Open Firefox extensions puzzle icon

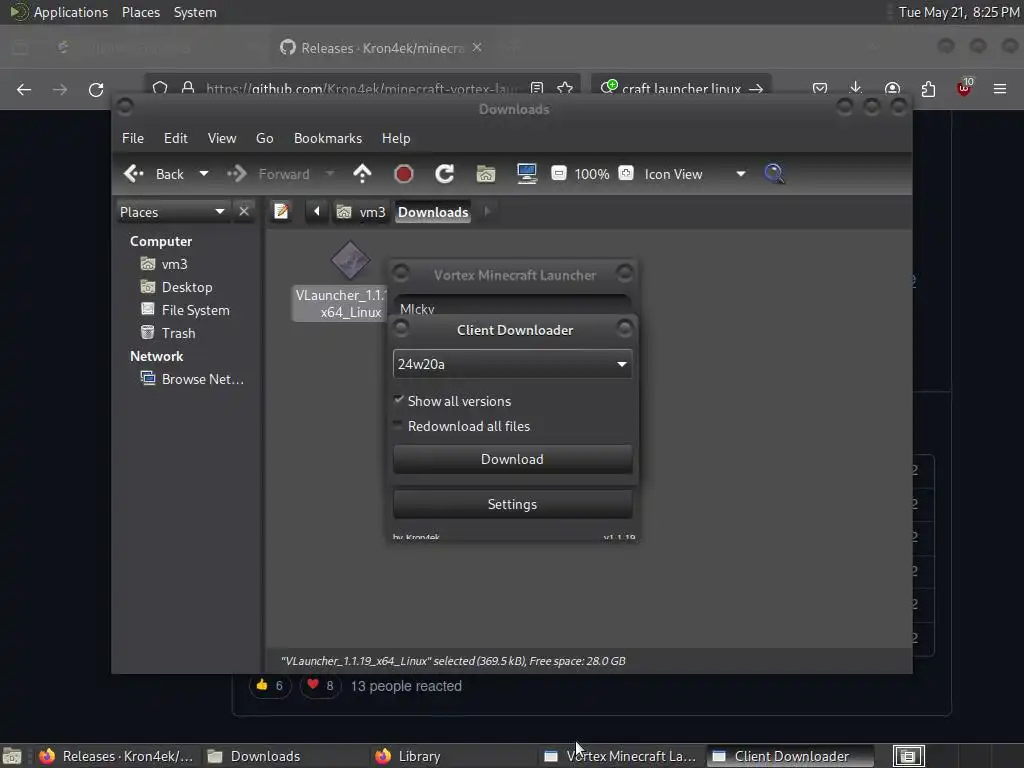[928, 89]
